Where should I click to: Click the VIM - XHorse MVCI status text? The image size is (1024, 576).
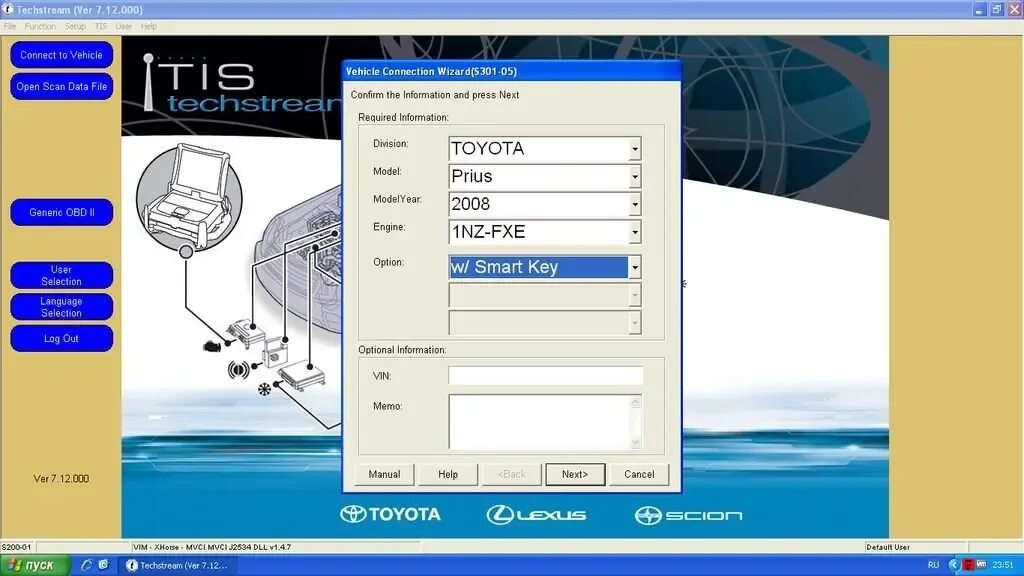point(212,547)
